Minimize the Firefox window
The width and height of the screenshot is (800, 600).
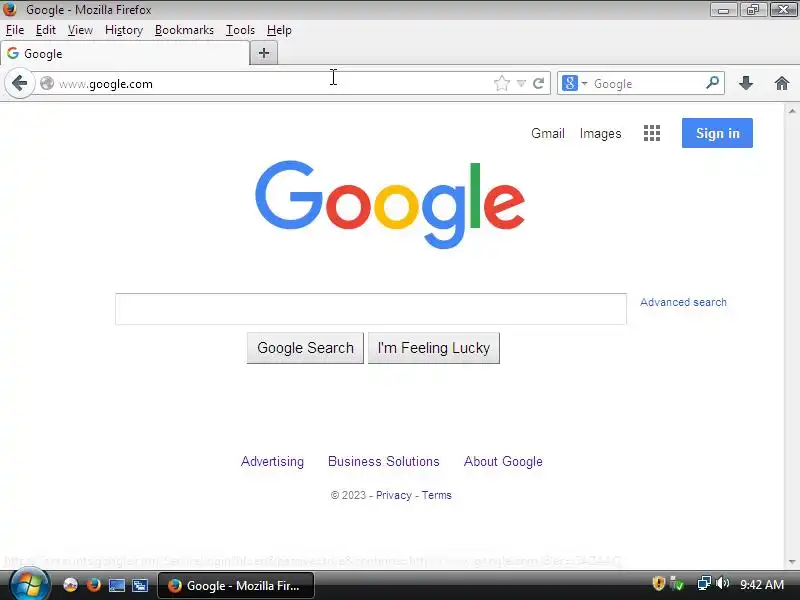tap(723, 10)
